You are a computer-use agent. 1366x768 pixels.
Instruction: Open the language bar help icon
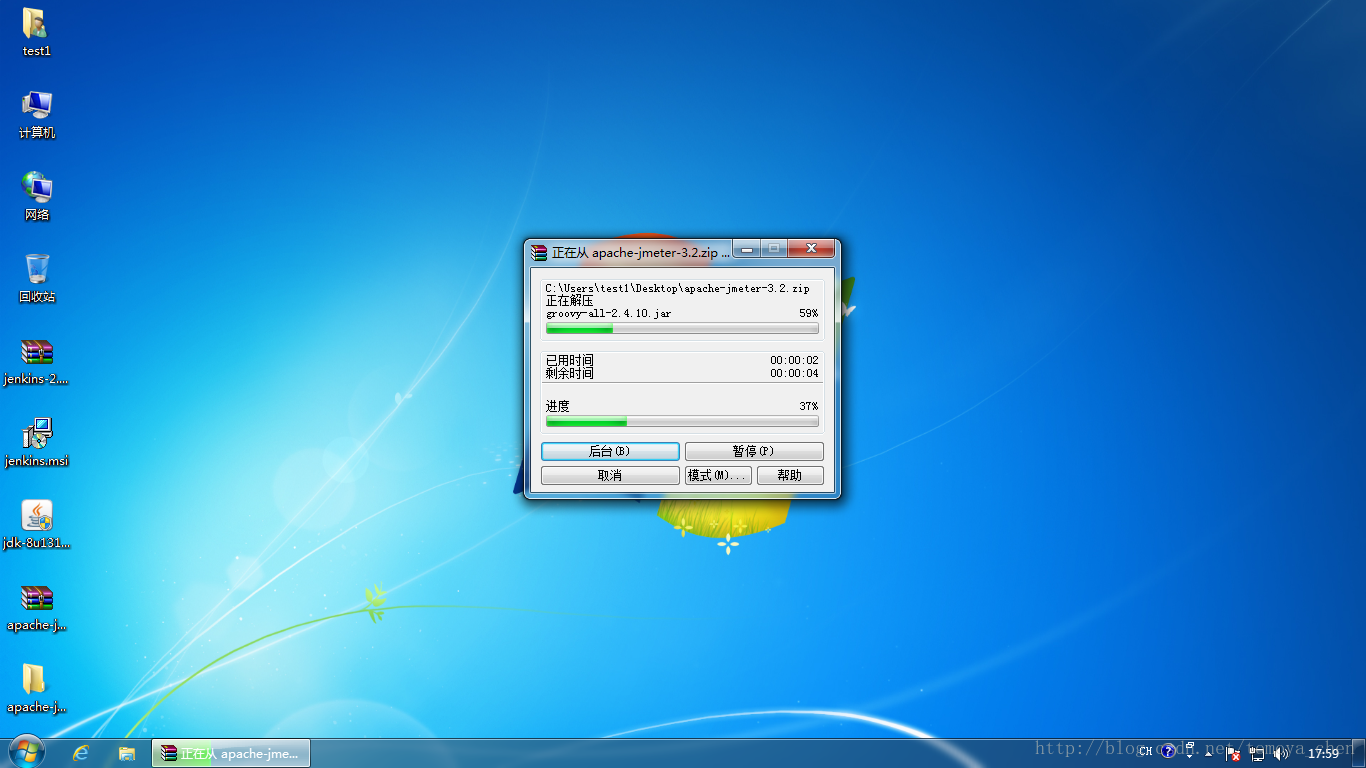tap(1167, 751)
